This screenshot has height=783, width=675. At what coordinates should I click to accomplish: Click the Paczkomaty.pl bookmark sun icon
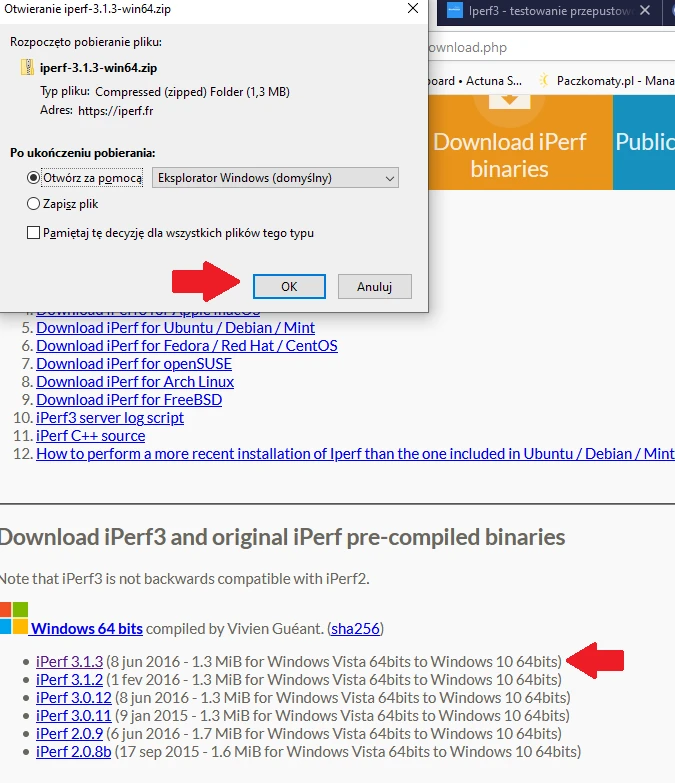click(x=545, y=80)
